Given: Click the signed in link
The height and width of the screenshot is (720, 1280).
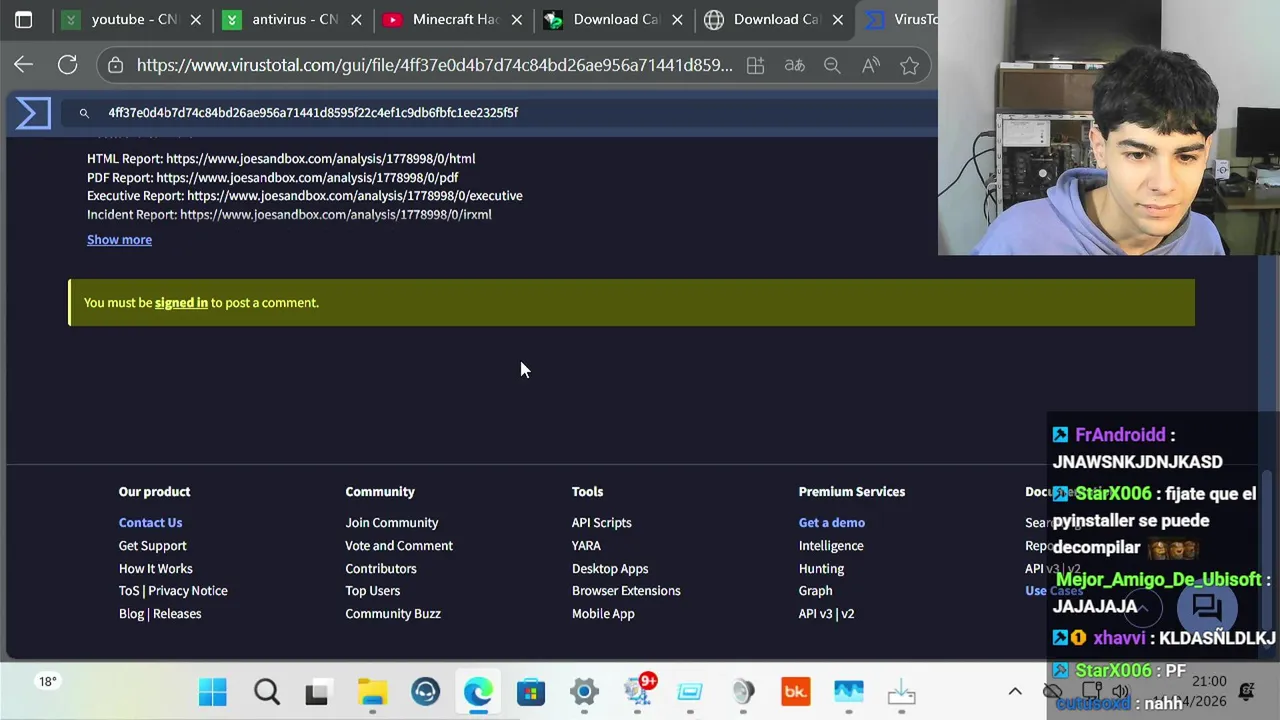Looking at the screenshot, I should [x=181, y=302].
